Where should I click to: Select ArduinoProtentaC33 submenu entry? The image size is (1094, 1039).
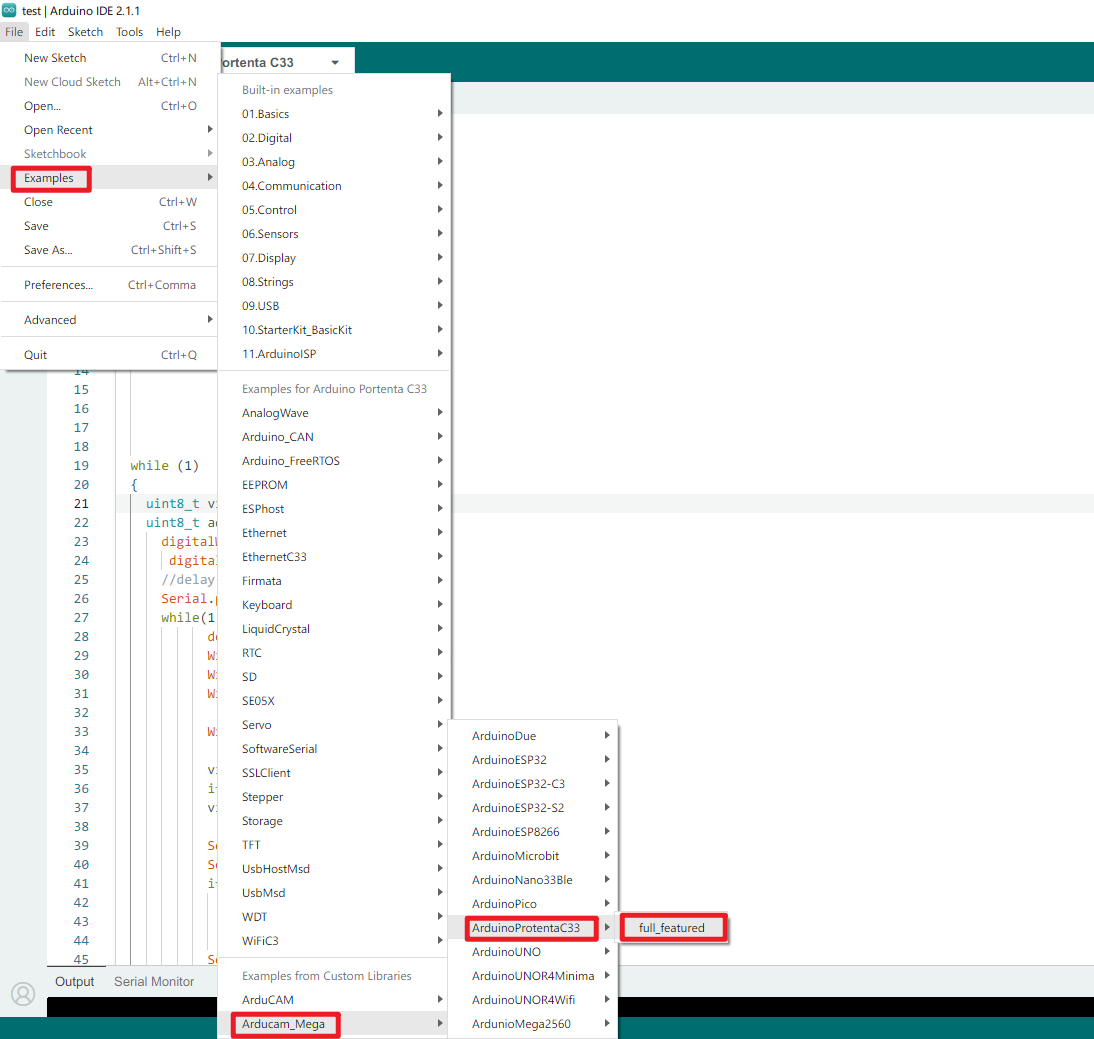coord(533,927)
